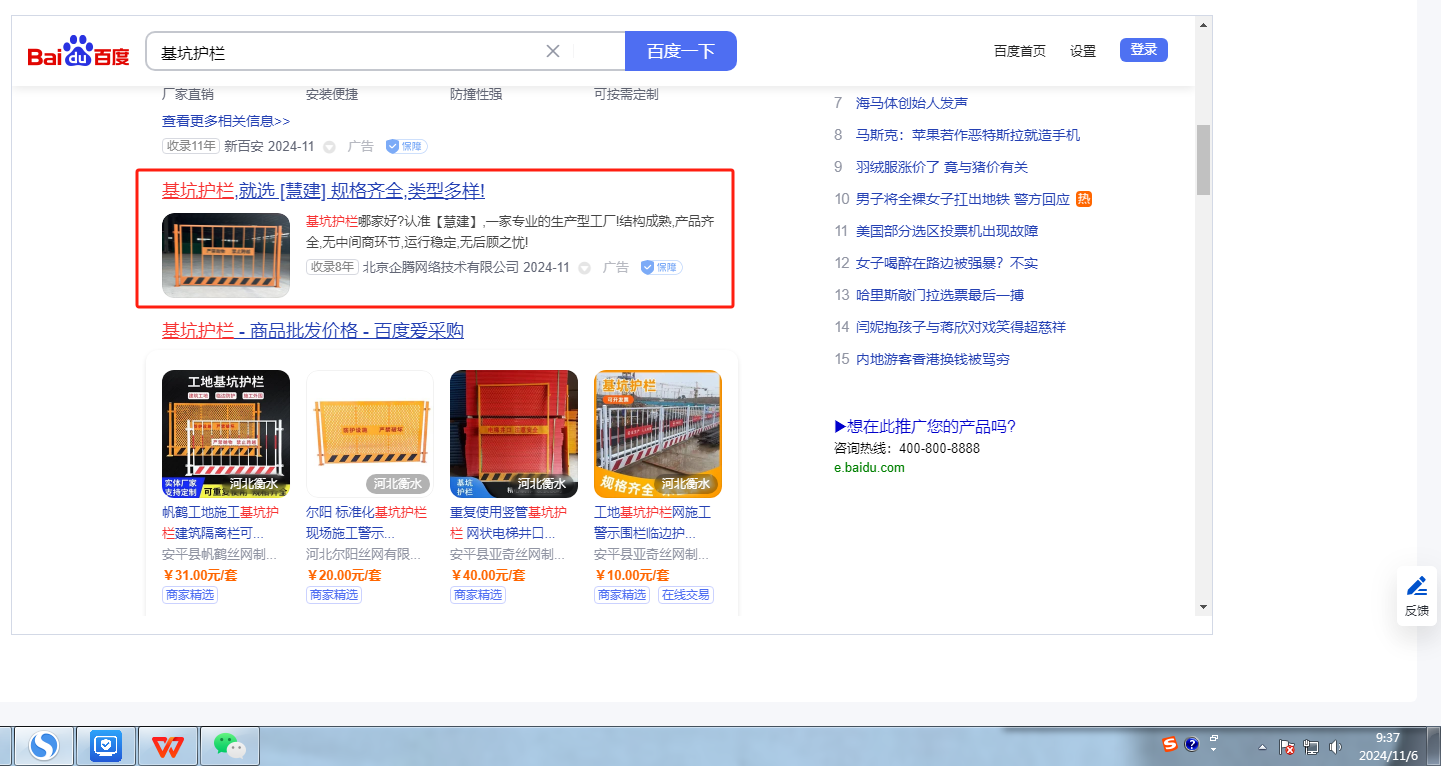Image resolution: width=1441 pixels, height=766 pixels.
Task: Open the 规格齐全 white railing product image
Action: [658, 434]
